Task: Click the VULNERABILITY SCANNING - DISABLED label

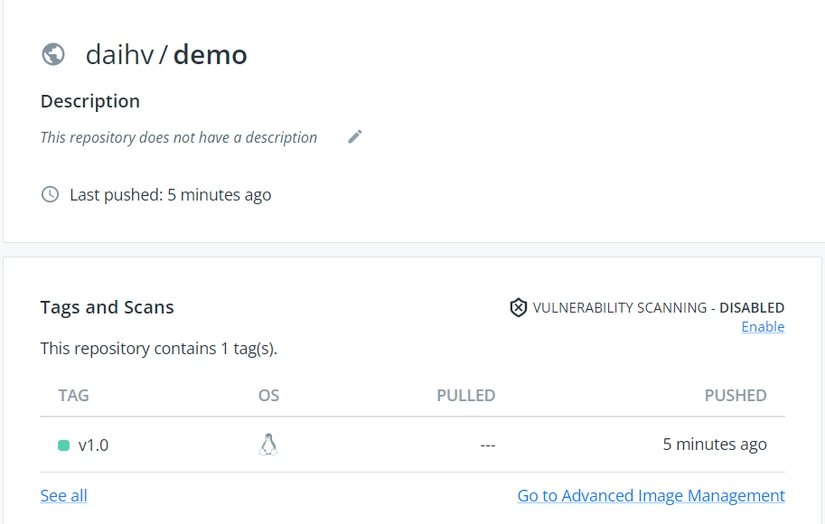Action: click(658, 308)
